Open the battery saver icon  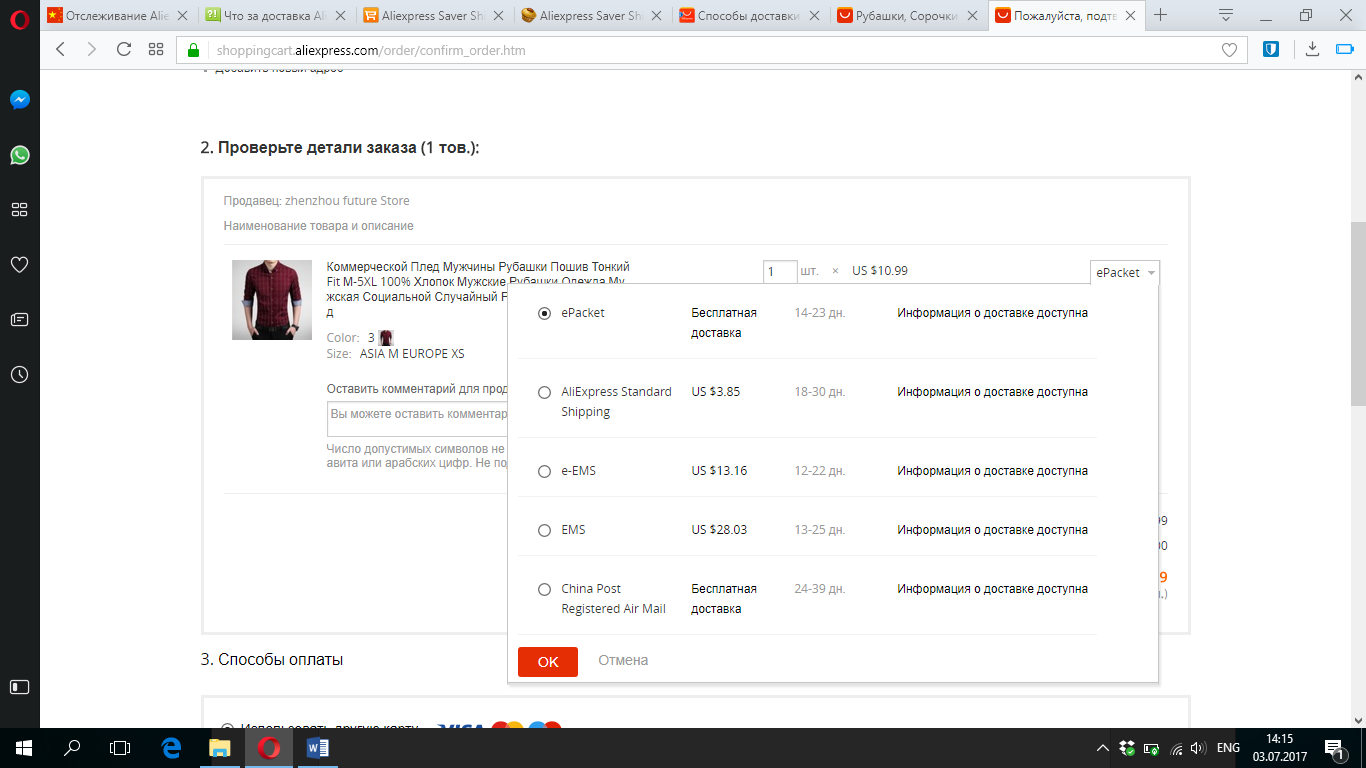pos(1345,49)
